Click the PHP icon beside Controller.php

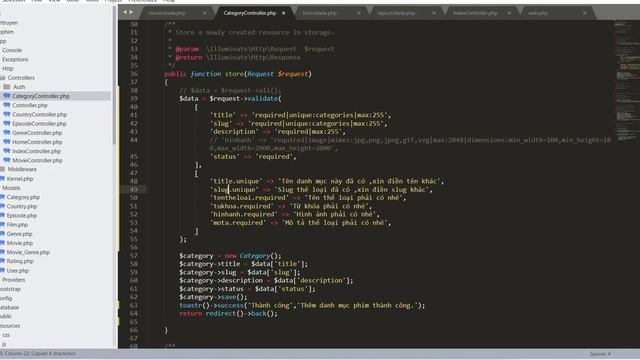point(7,105)
